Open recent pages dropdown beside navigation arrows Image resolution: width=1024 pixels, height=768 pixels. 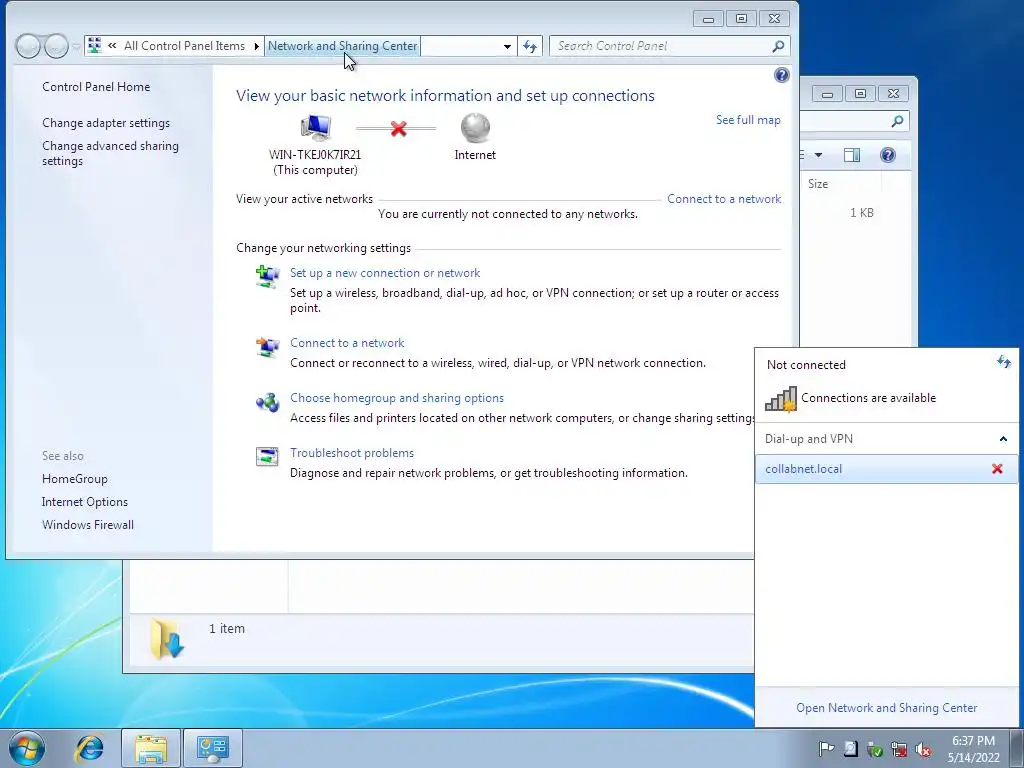pyautogui.click(x=76, y=46)
